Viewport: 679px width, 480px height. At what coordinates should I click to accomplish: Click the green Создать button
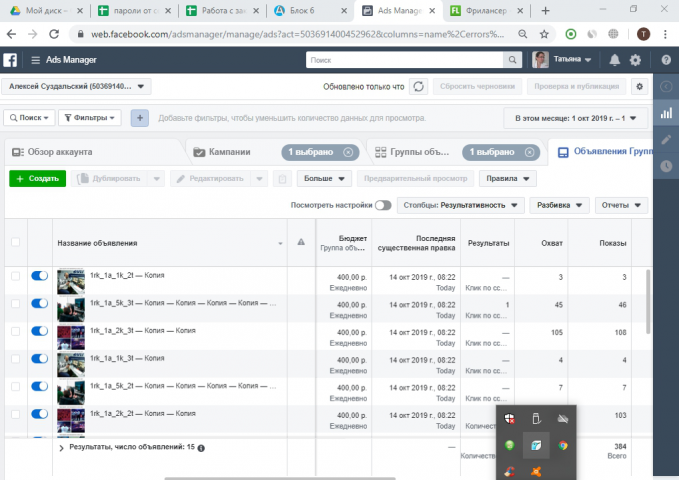(x=38, y=178)
